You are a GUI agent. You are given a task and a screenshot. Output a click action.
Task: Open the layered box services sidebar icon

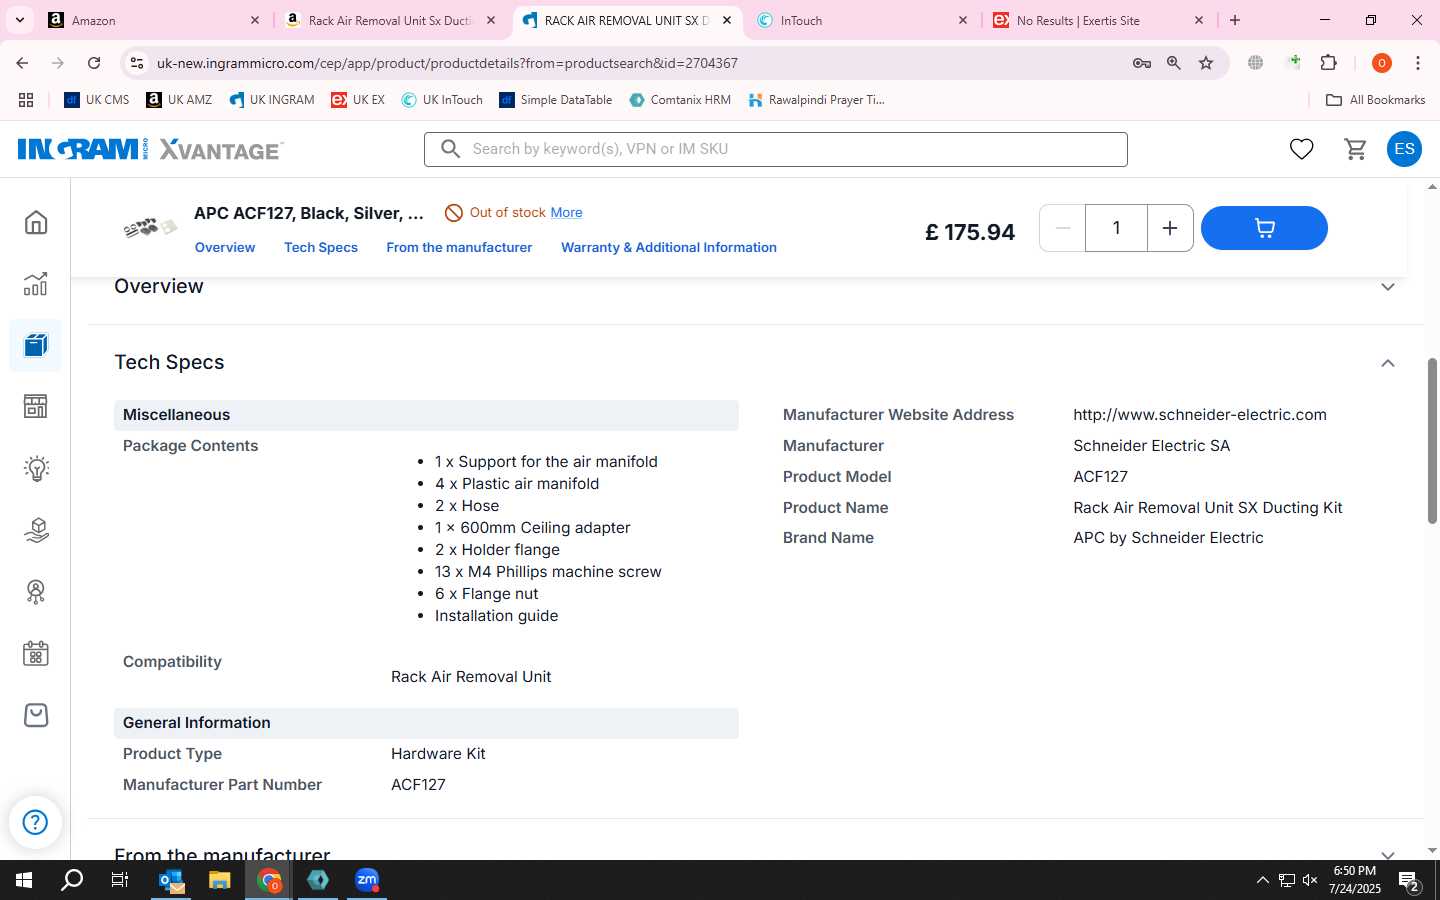point(36,530)
